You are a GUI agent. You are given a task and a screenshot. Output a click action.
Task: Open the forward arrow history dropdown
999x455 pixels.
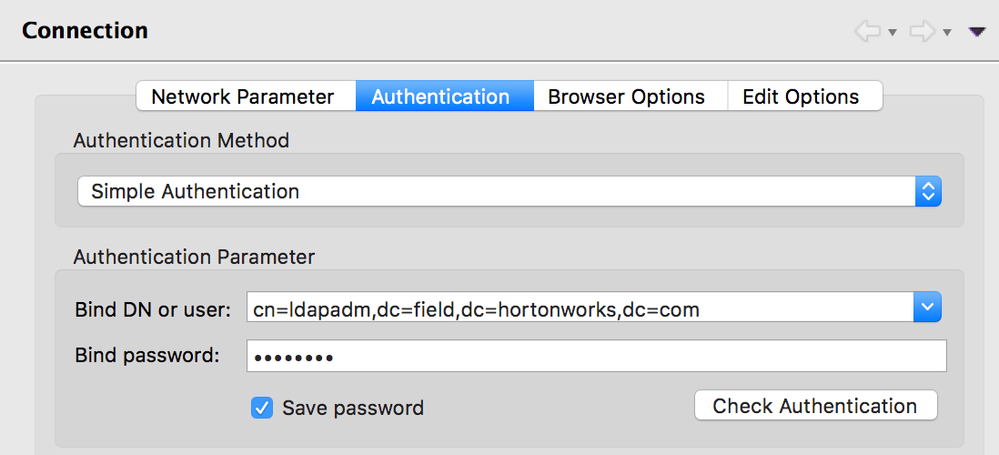pyautogui.click(x=947, y=33)
